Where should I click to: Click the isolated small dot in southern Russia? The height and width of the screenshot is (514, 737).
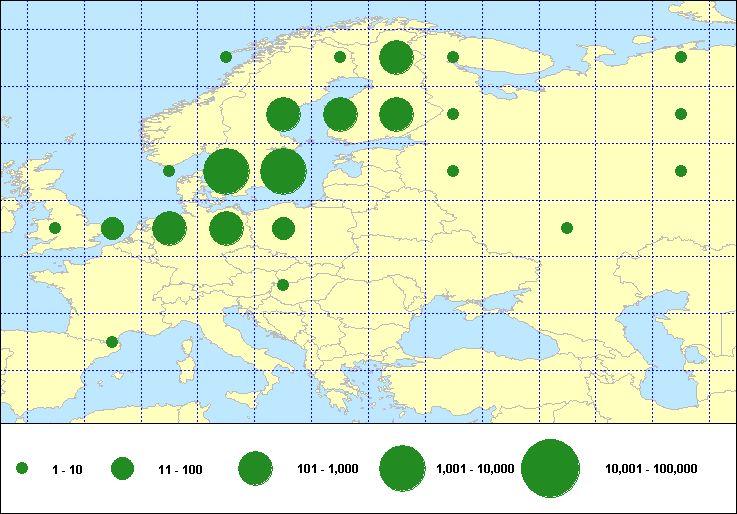(567, 228)
